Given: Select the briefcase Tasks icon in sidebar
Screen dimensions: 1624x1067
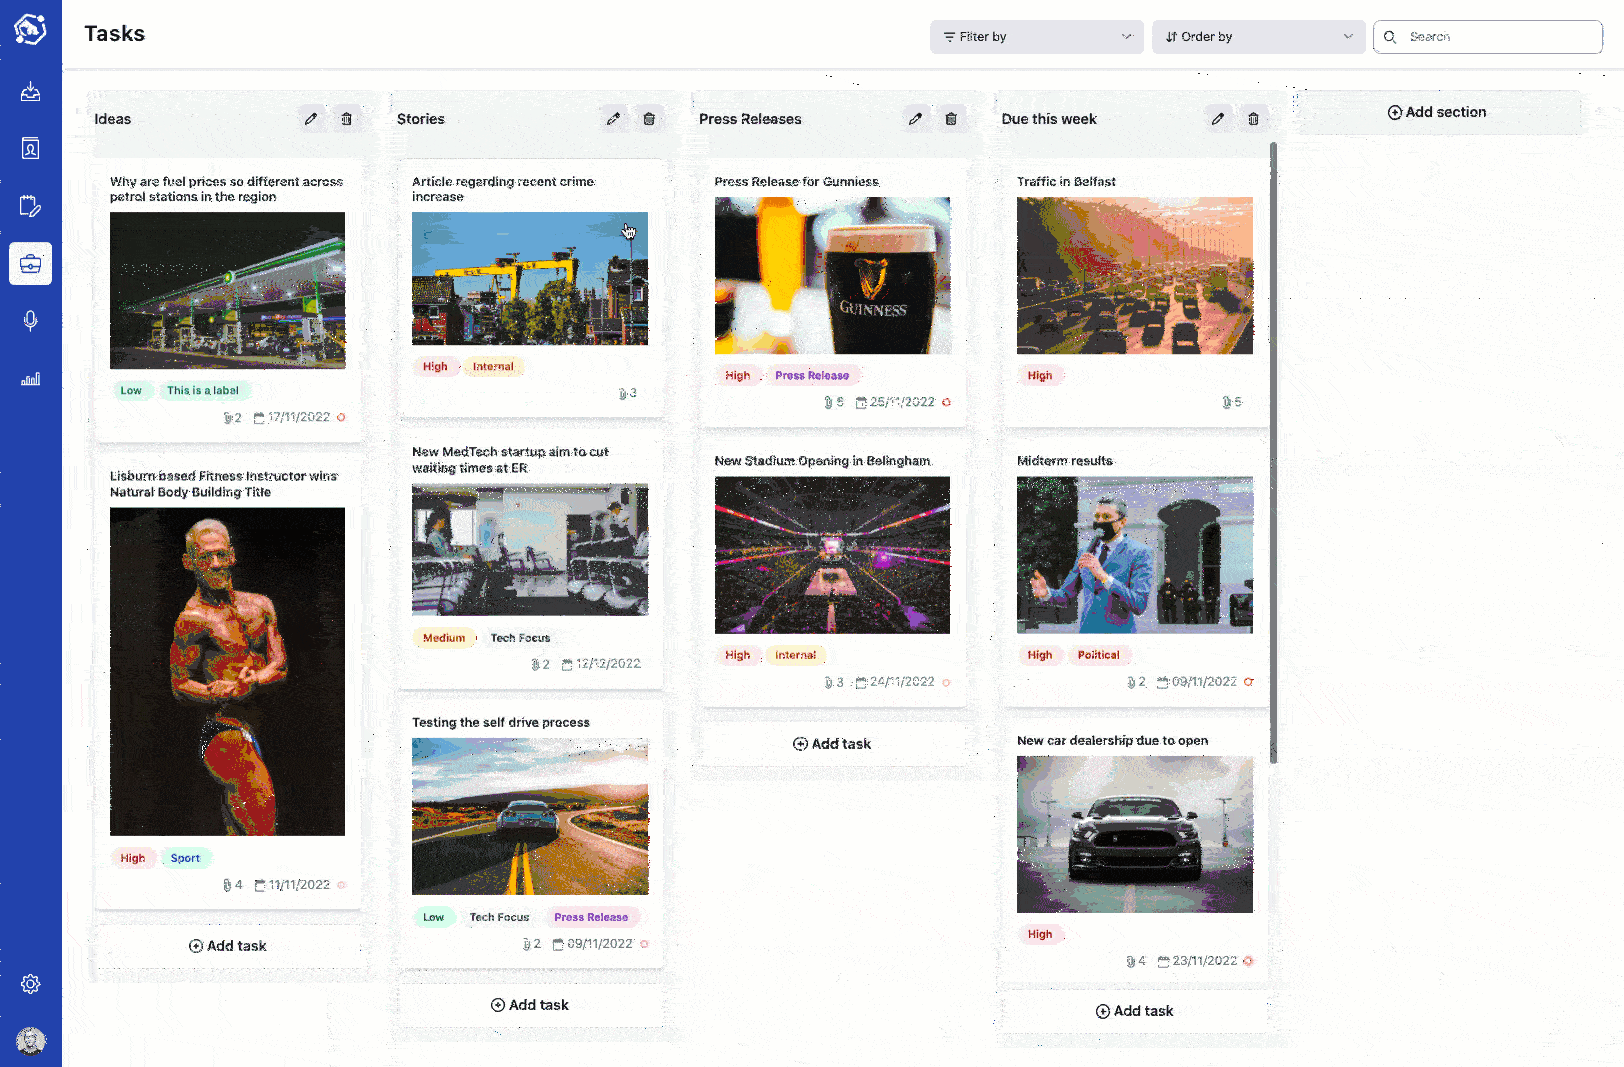Looking at the screenshot, I should (31, 264).
